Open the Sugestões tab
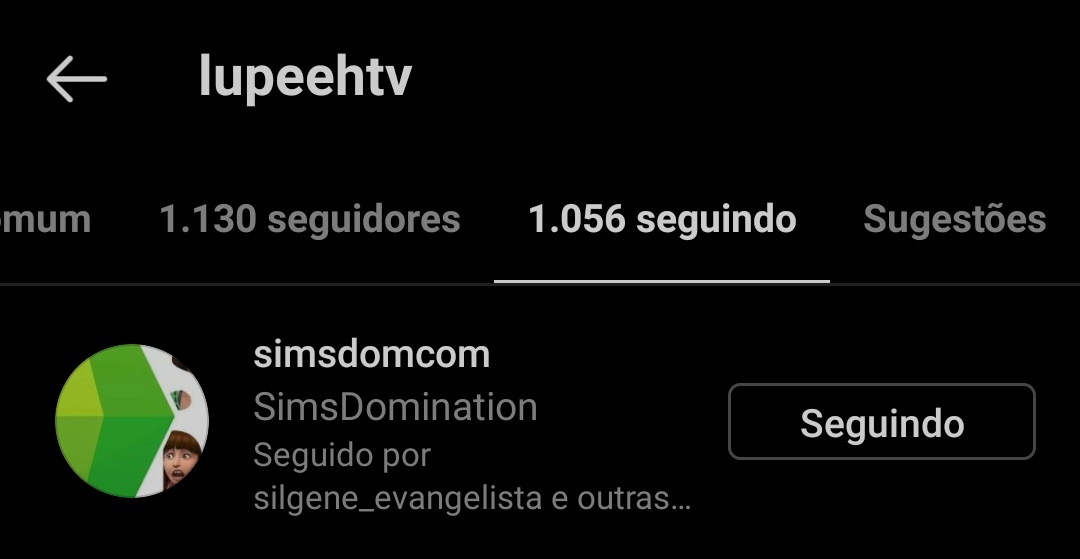The width and height of the screenshot is (1080, 559). coord(954,219)
